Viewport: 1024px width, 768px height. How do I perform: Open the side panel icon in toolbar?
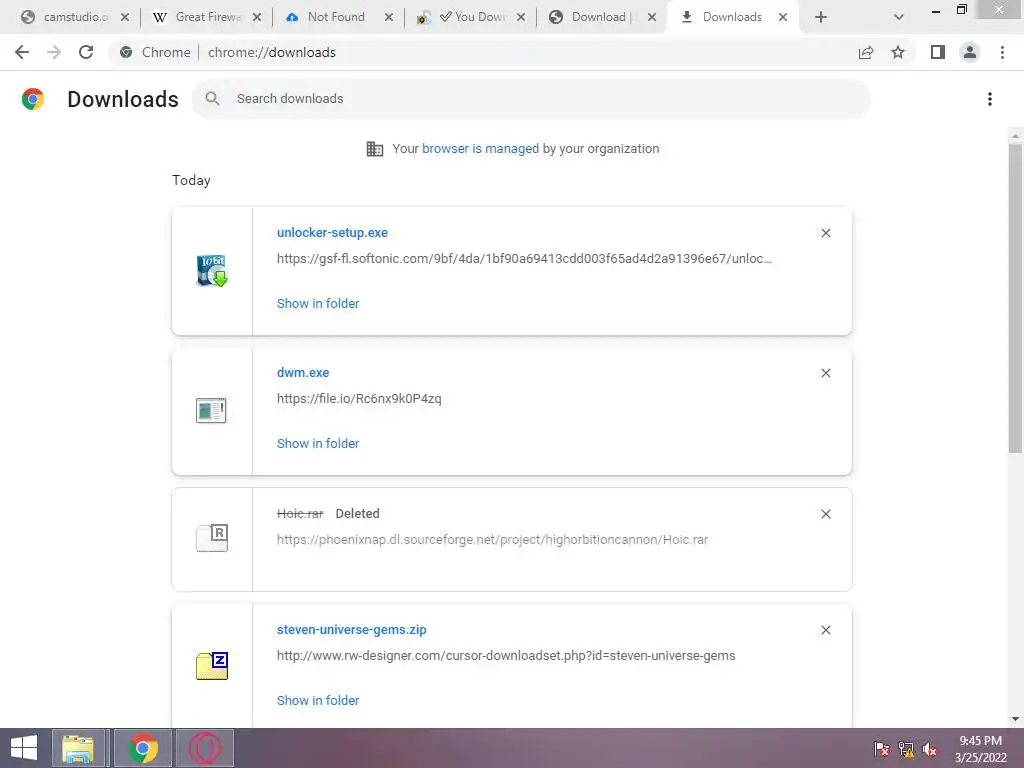(x=938, y=52)
